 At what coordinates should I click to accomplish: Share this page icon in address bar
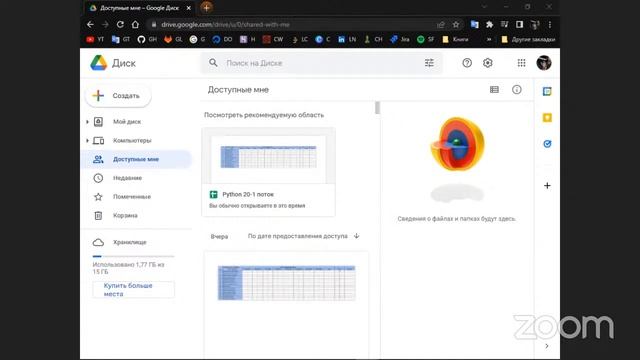(x=441, y=24)
